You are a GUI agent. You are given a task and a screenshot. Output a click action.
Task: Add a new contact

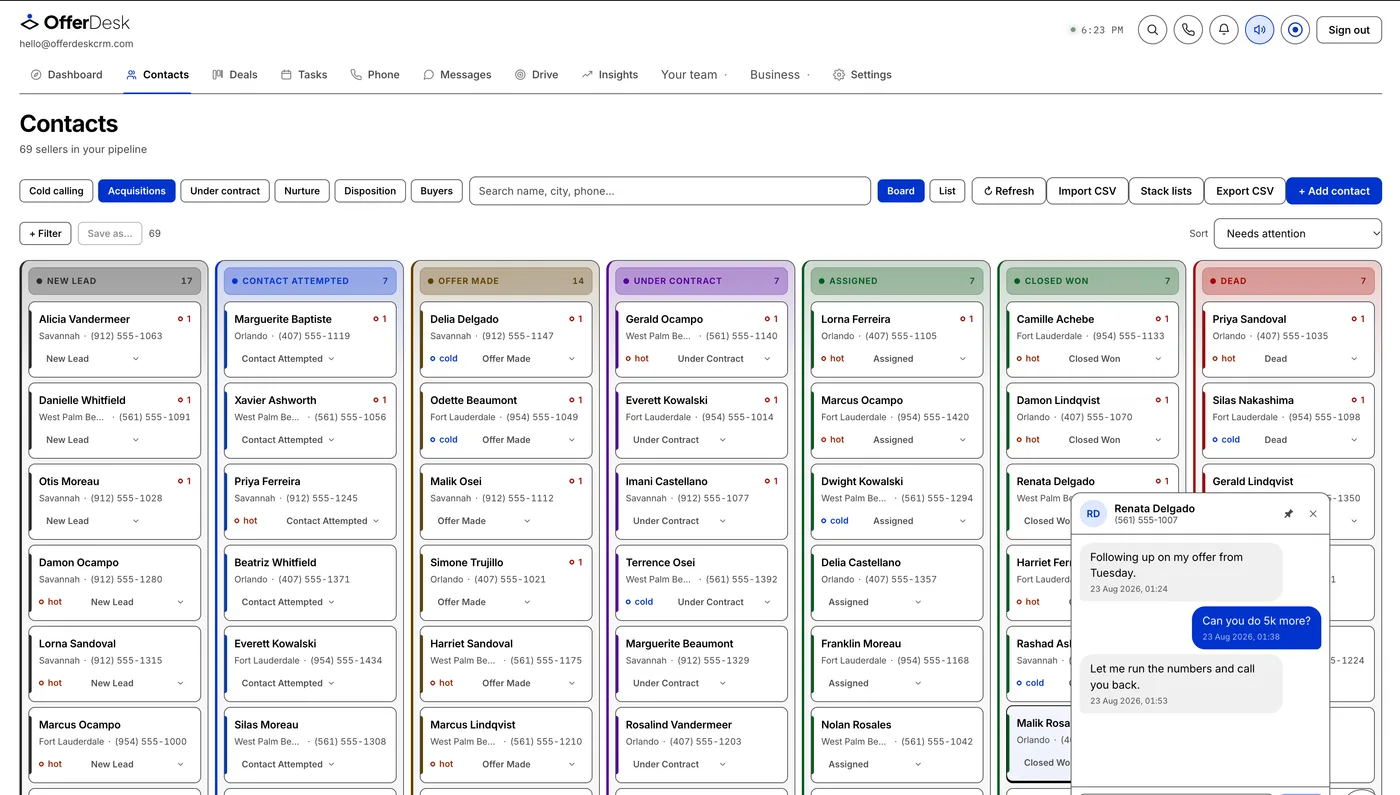(1334, 191)
